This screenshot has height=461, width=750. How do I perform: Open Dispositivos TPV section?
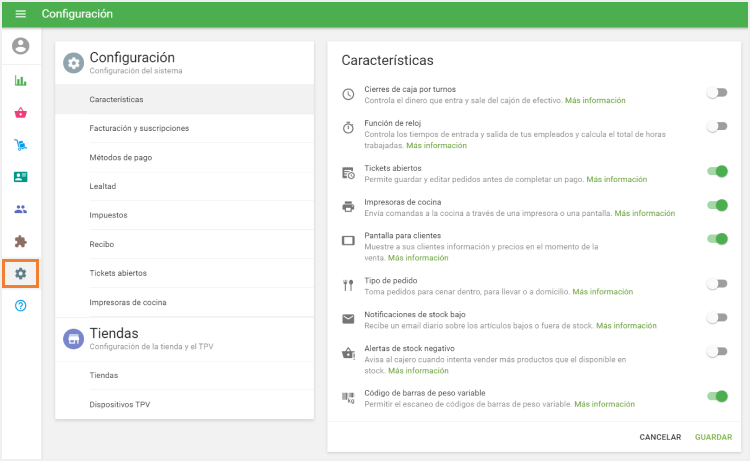pyautogui.click(x=185, y=405)
